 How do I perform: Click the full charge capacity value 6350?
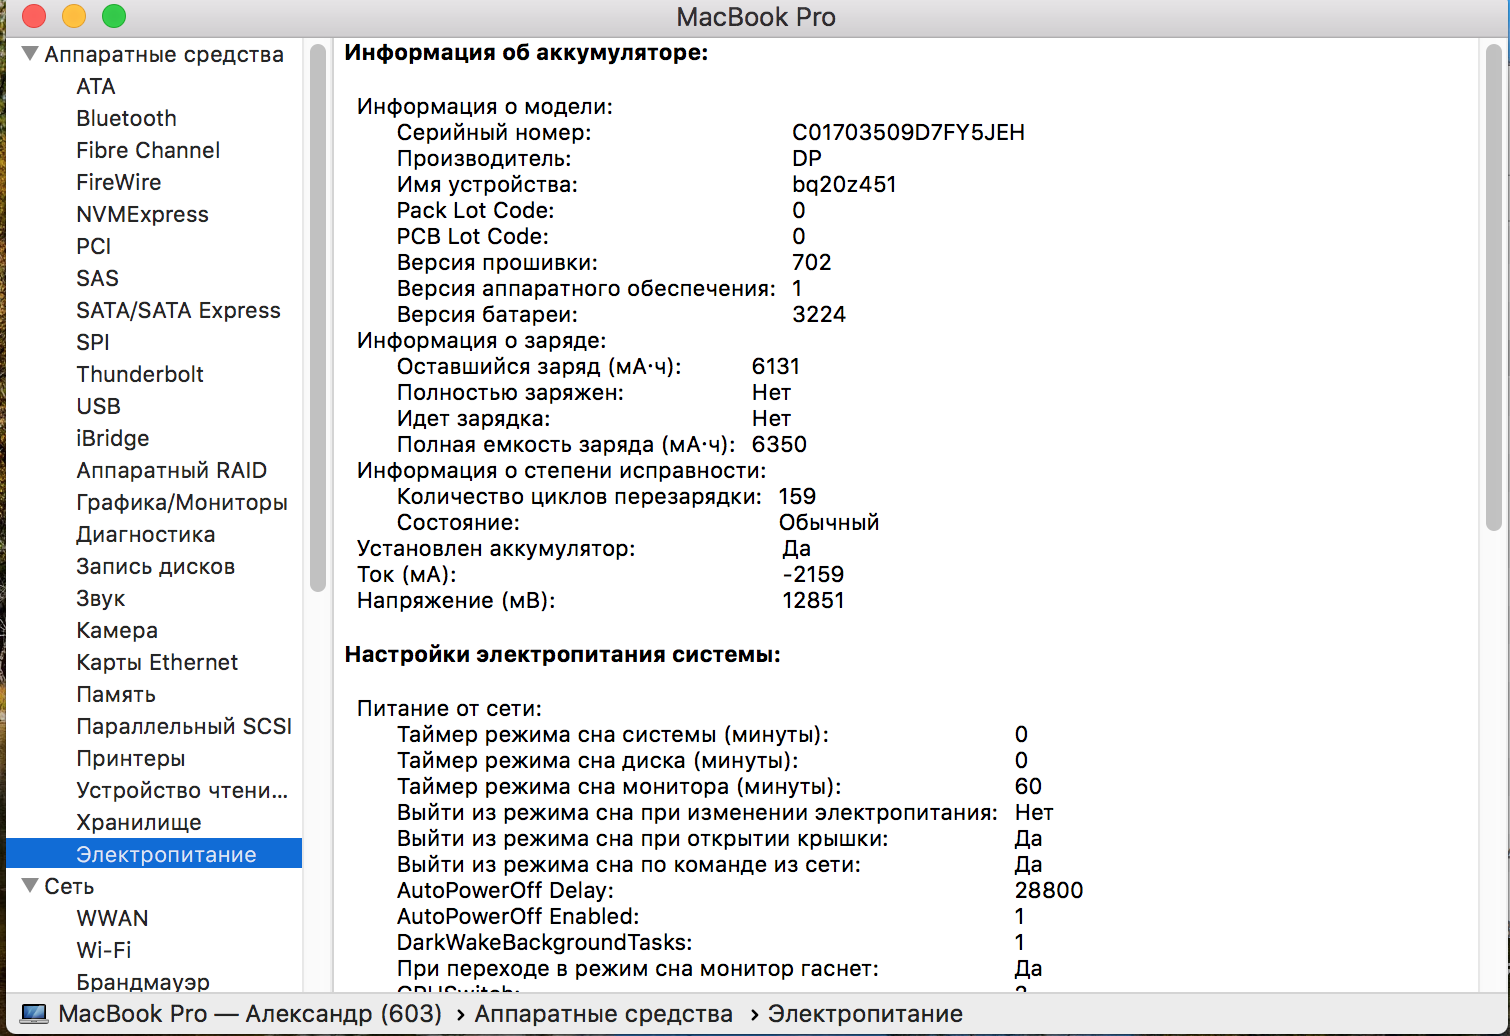tap(779, 444)
